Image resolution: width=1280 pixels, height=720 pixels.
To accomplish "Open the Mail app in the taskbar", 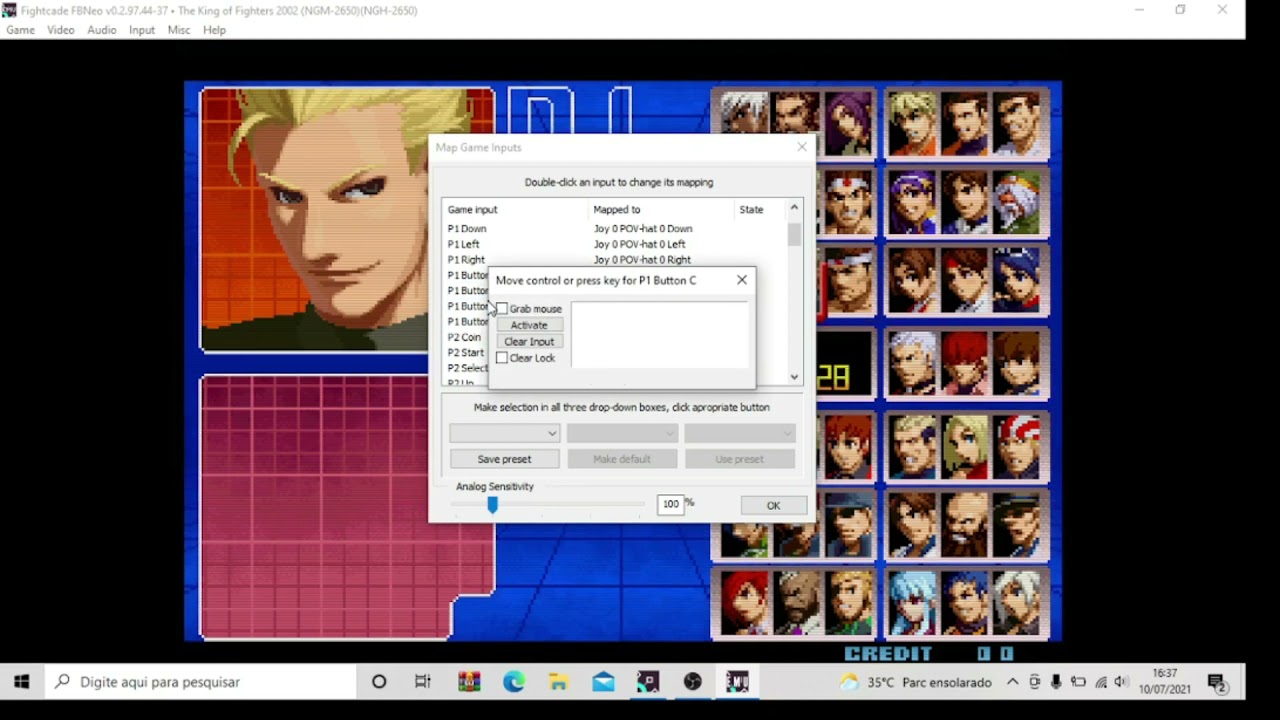I will [603, 682].
